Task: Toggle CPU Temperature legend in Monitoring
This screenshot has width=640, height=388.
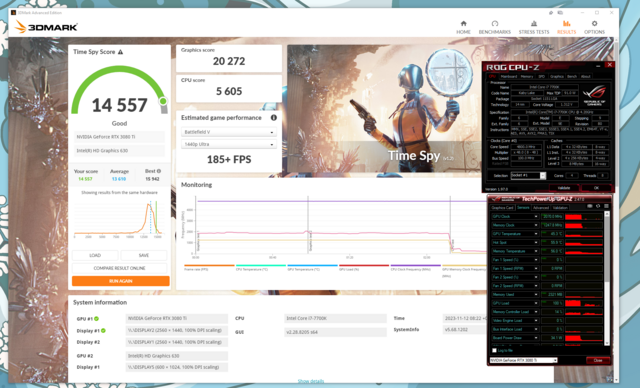Action: [260, 268]
